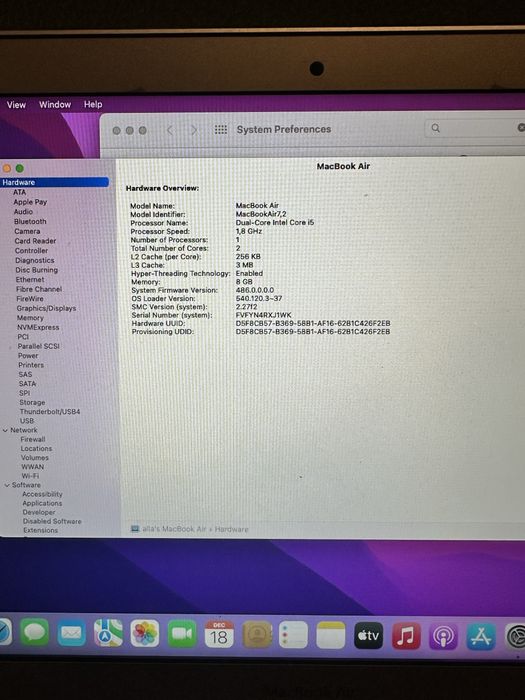The width and height of the screenshot is (525, 700).
Task: Select FireWire in sidebar
Action: (30, 299)
